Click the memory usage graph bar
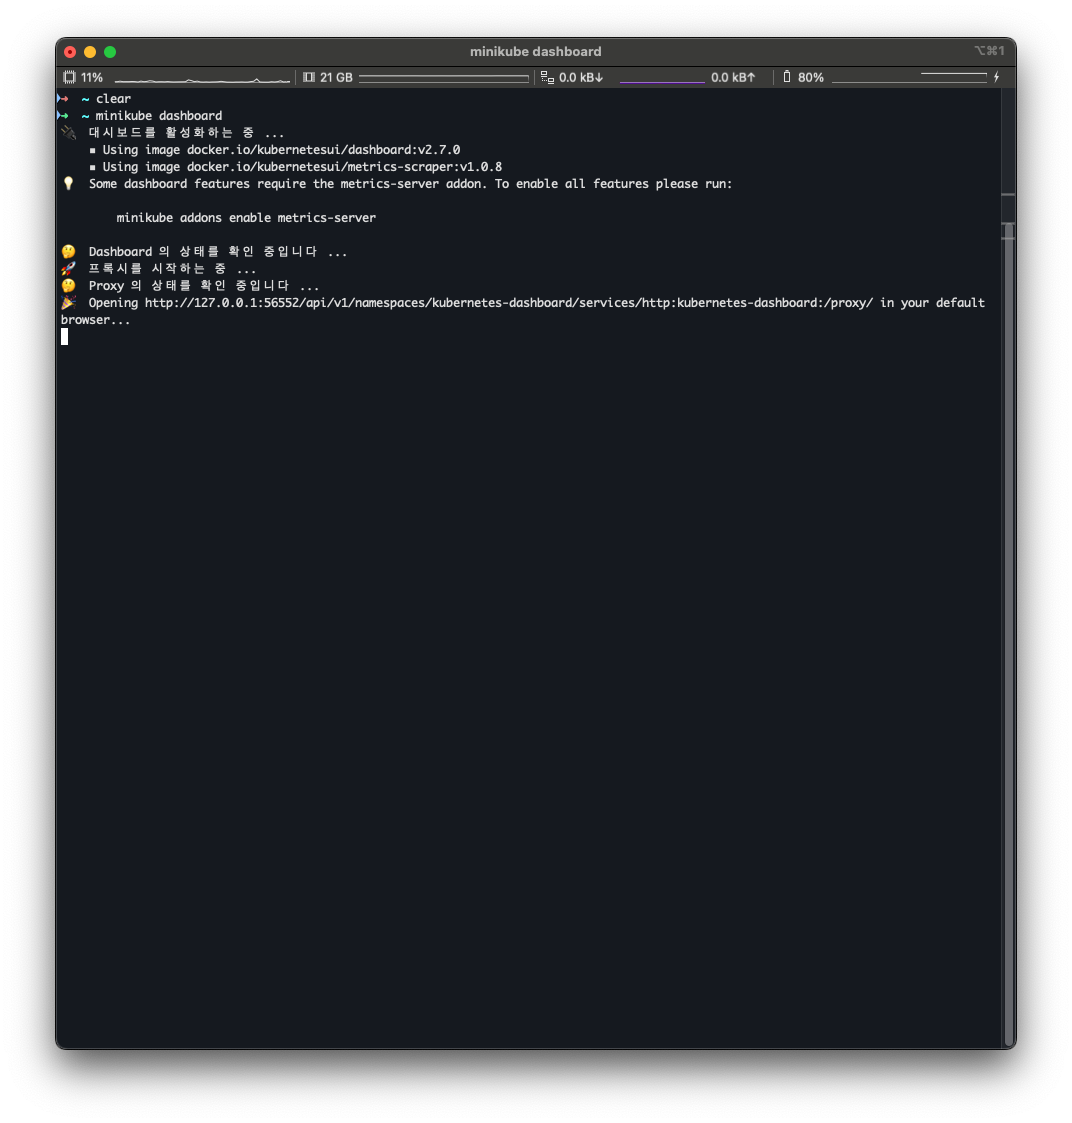The width and height of the screenshot is (1072, 1123). point(444,77)
